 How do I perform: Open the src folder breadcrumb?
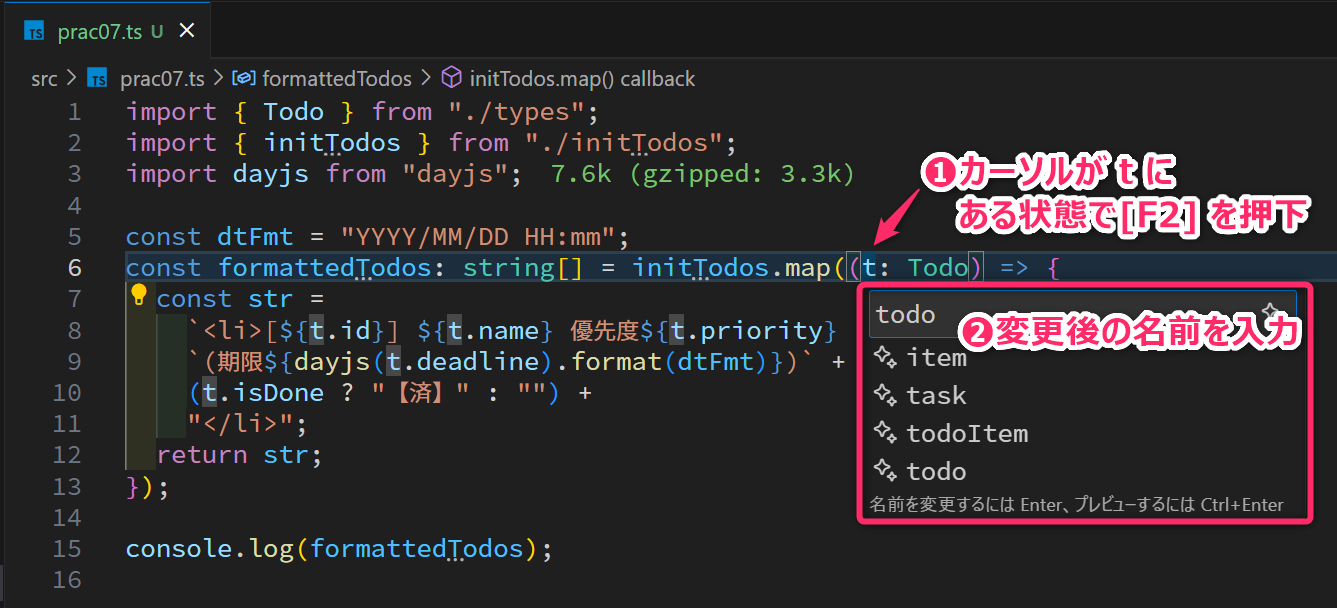pos(44,78)
